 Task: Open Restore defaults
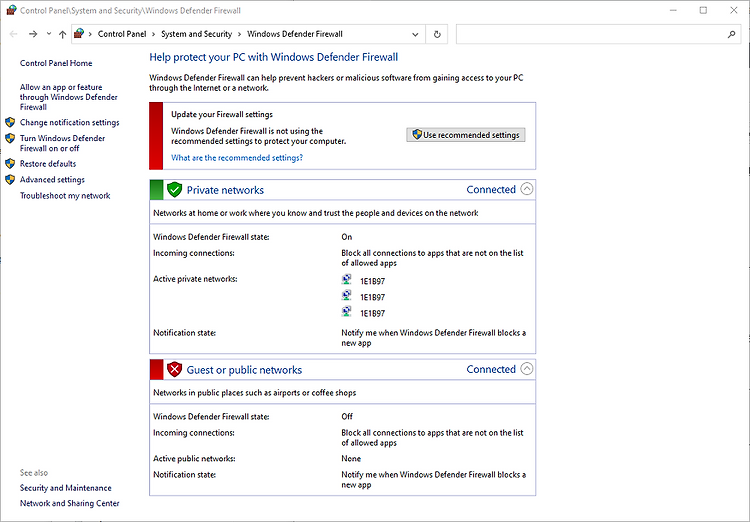coord(48,164)
